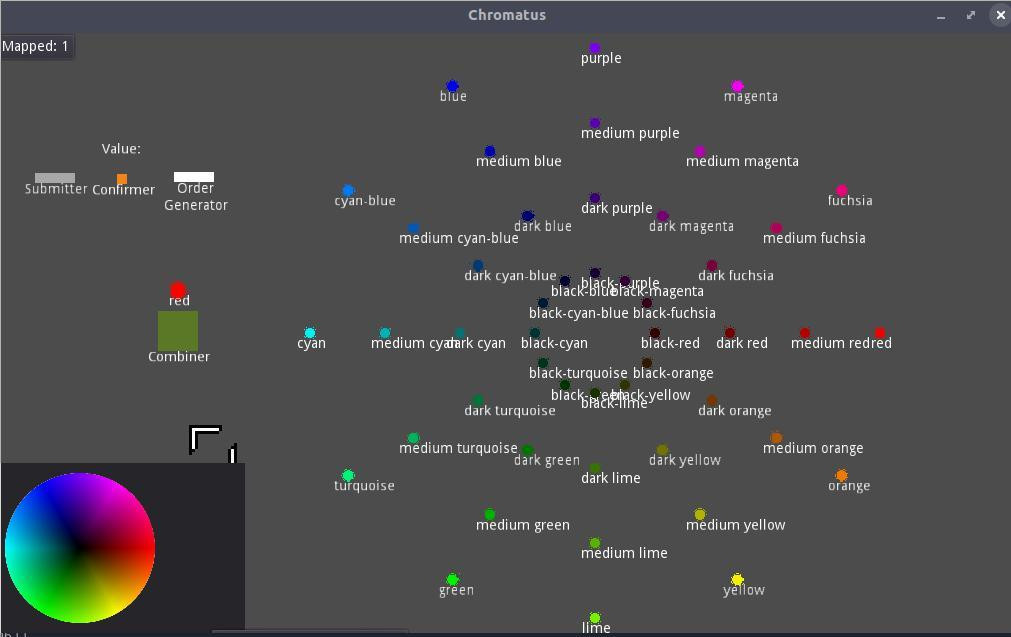1011x637 pixels.
Task: Click the orange color dot
Action: click(841, 475)
